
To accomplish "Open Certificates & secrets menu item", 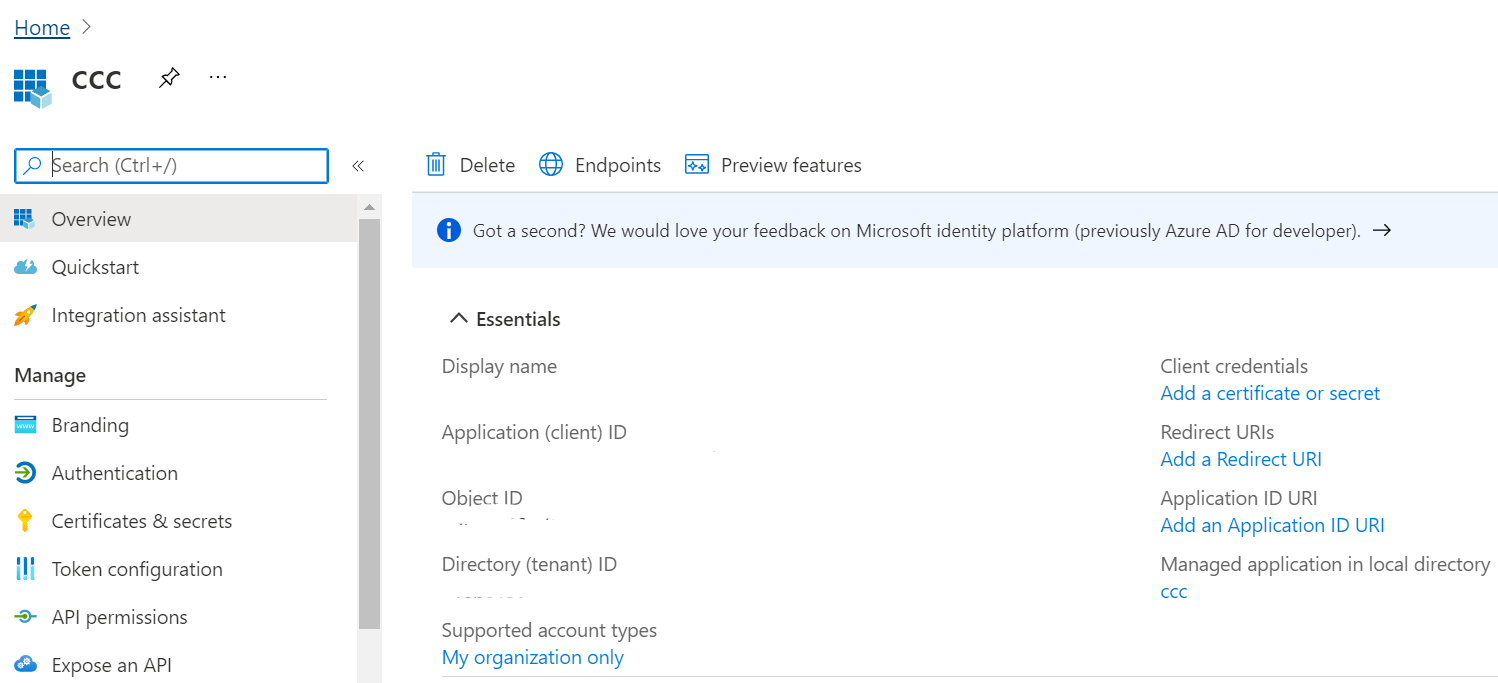I will tap(178, 521).
